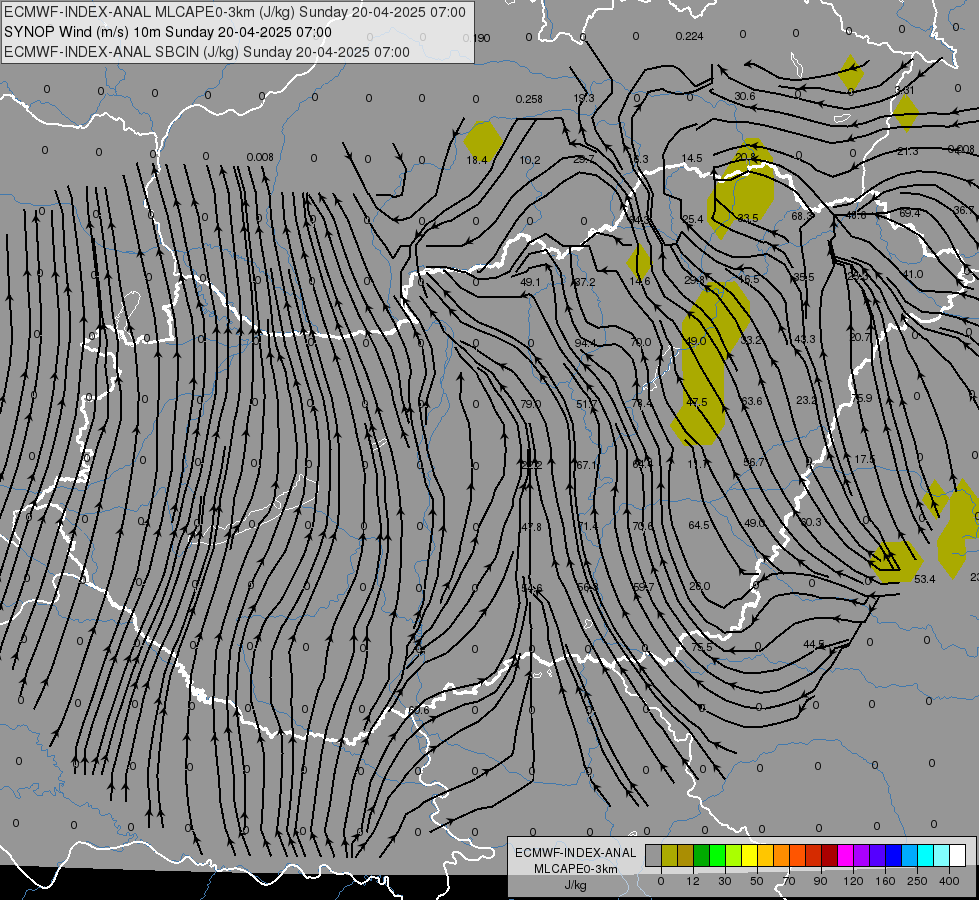Click the map value 70.0
The height and width of the screenshot is (900, 979).
pos(641,342)
